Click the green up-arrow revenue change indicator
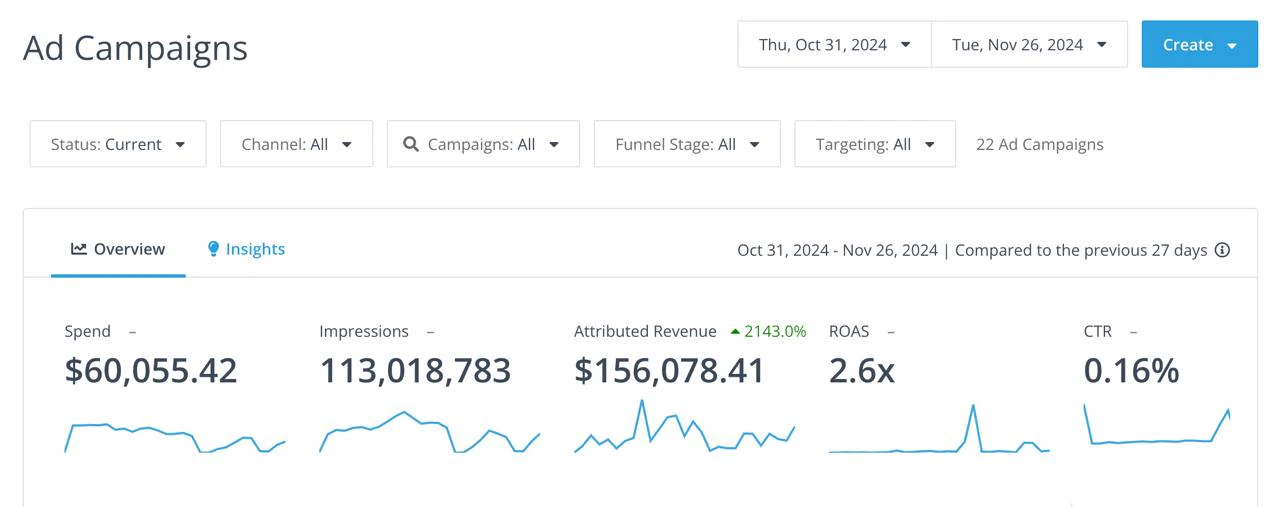 click(736, 331)
